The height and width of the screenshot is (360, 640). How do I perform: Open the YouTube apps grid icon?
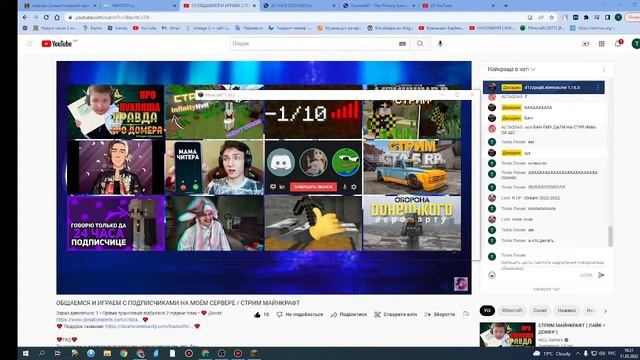coord(602,44)
